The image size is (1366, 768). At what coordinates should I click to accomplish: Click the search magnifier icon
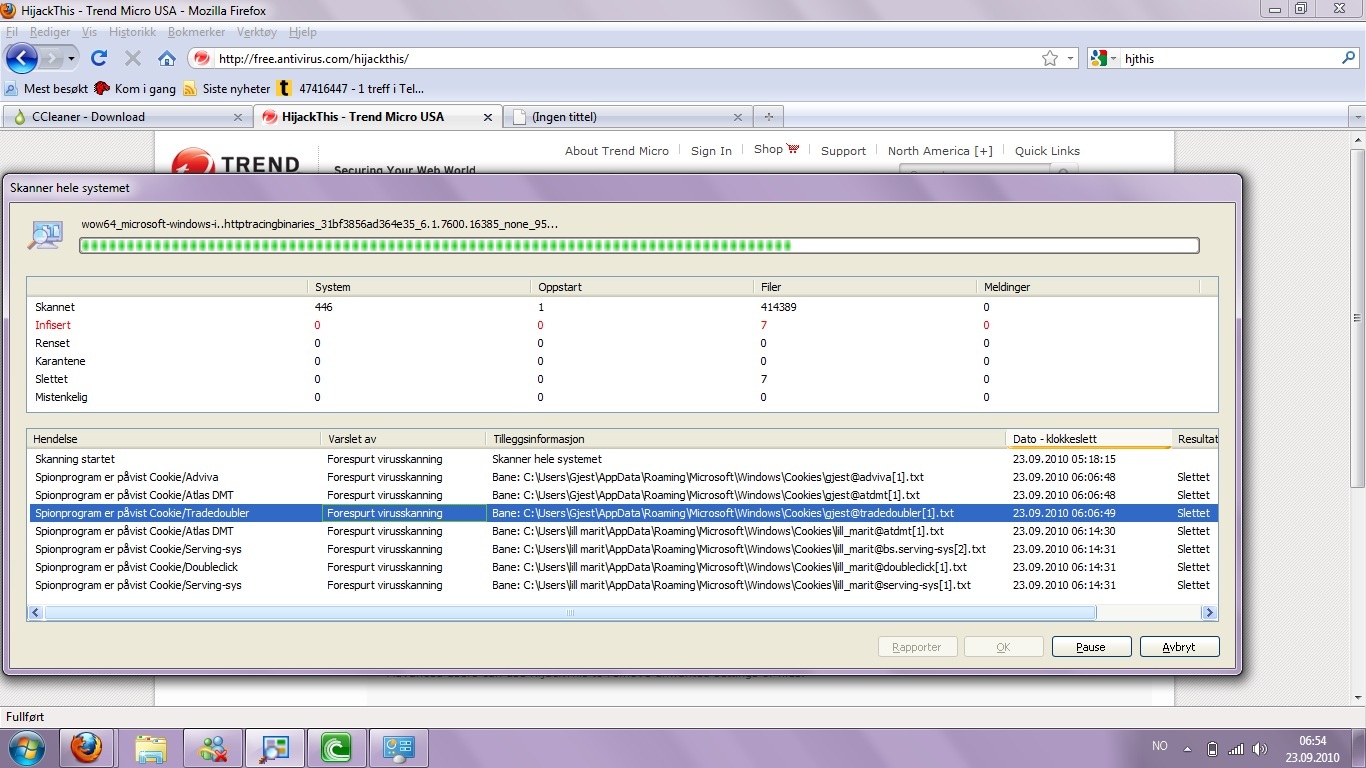[x=1348, y=58]
